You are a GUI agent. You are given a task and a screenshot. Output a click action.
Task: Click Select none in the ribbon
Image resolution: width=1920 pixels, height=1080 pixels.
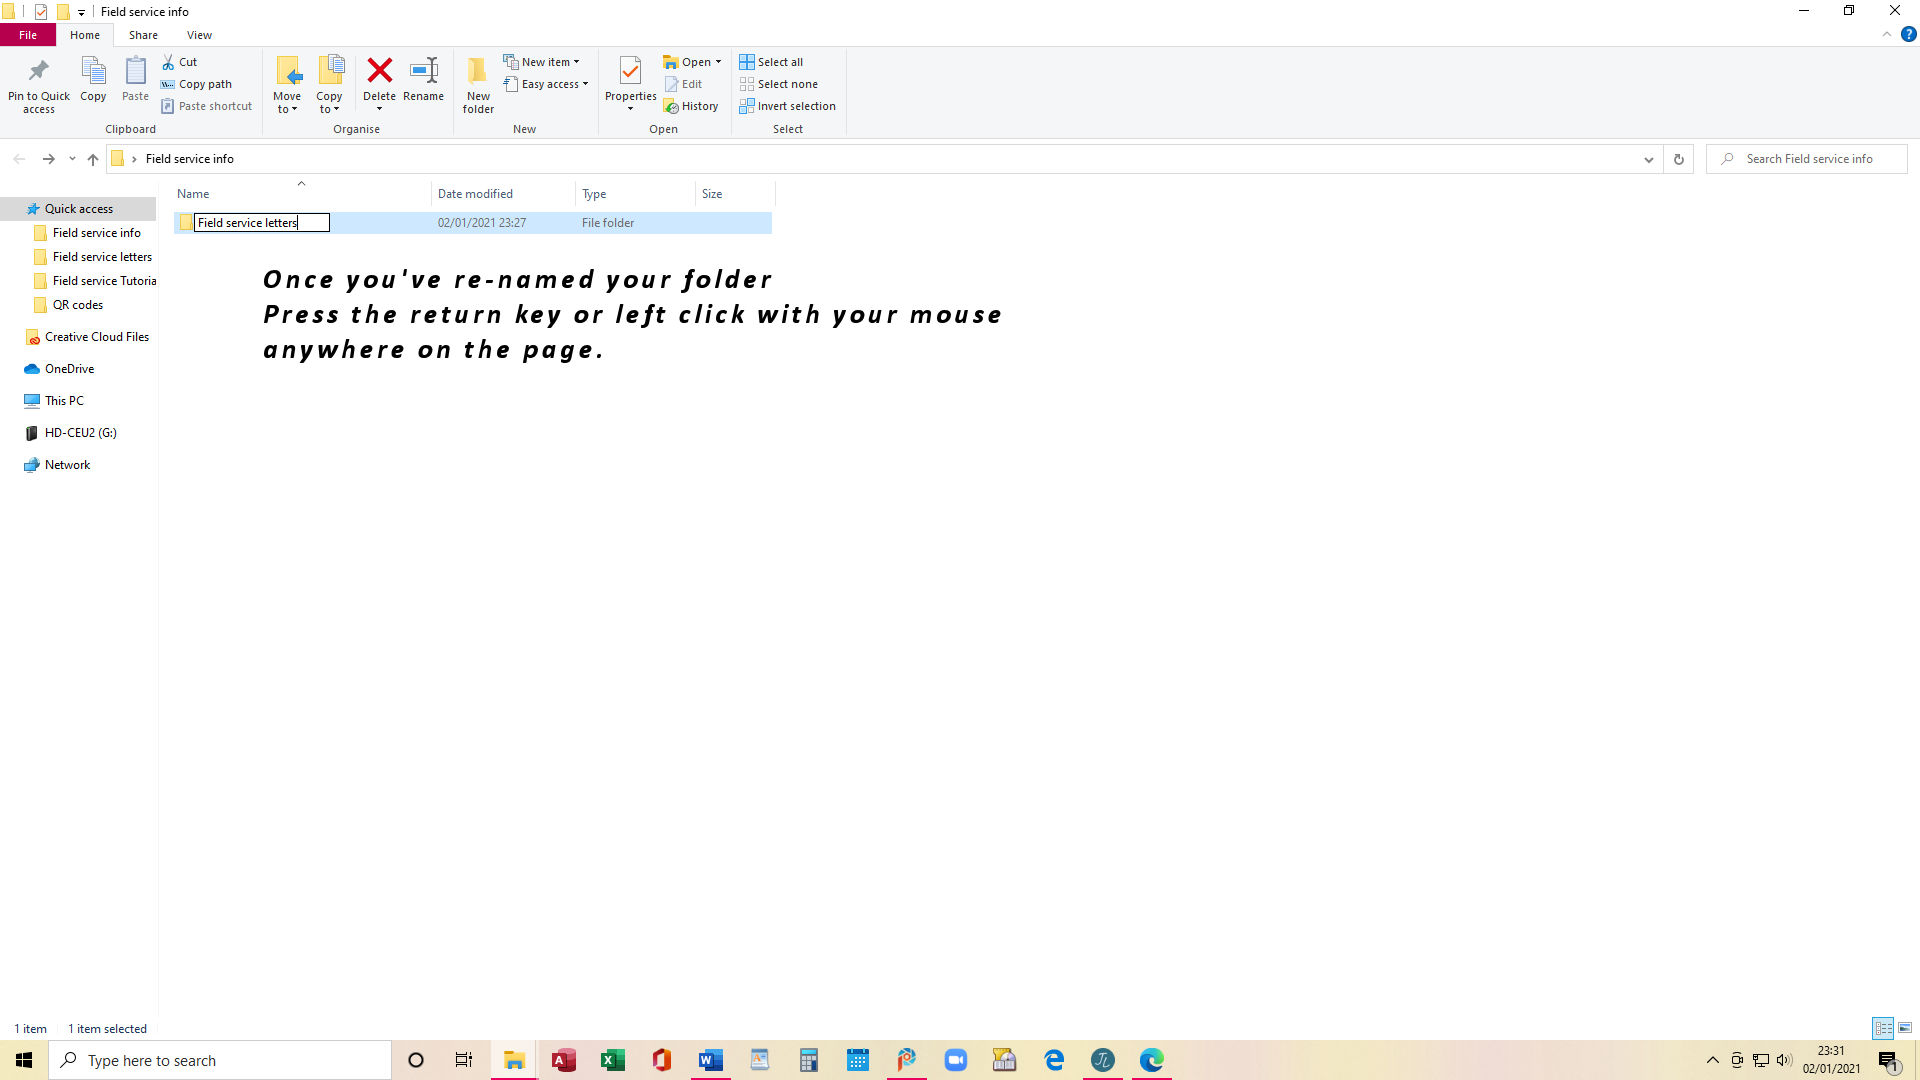coord(779,84)
